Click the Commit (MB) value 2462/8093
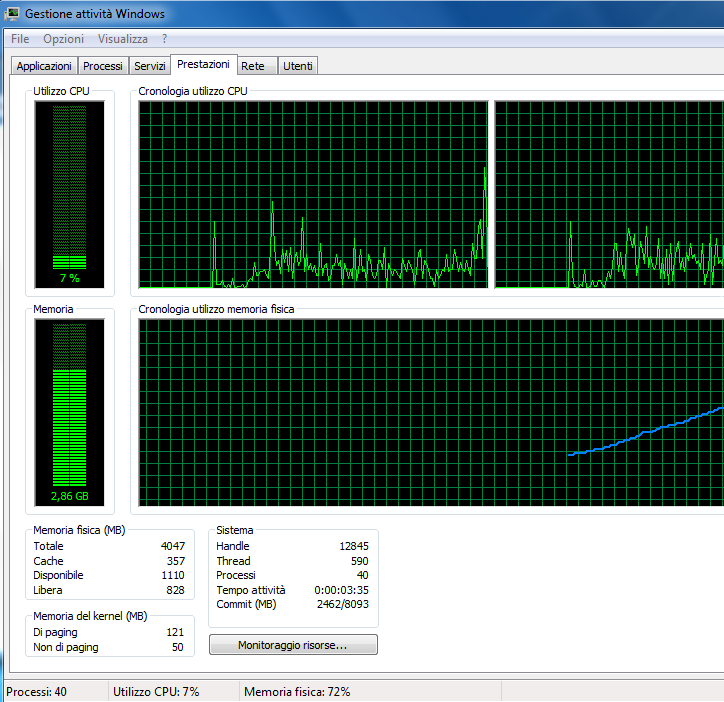This screenshot has height=702, width=724. coord(343,604)
